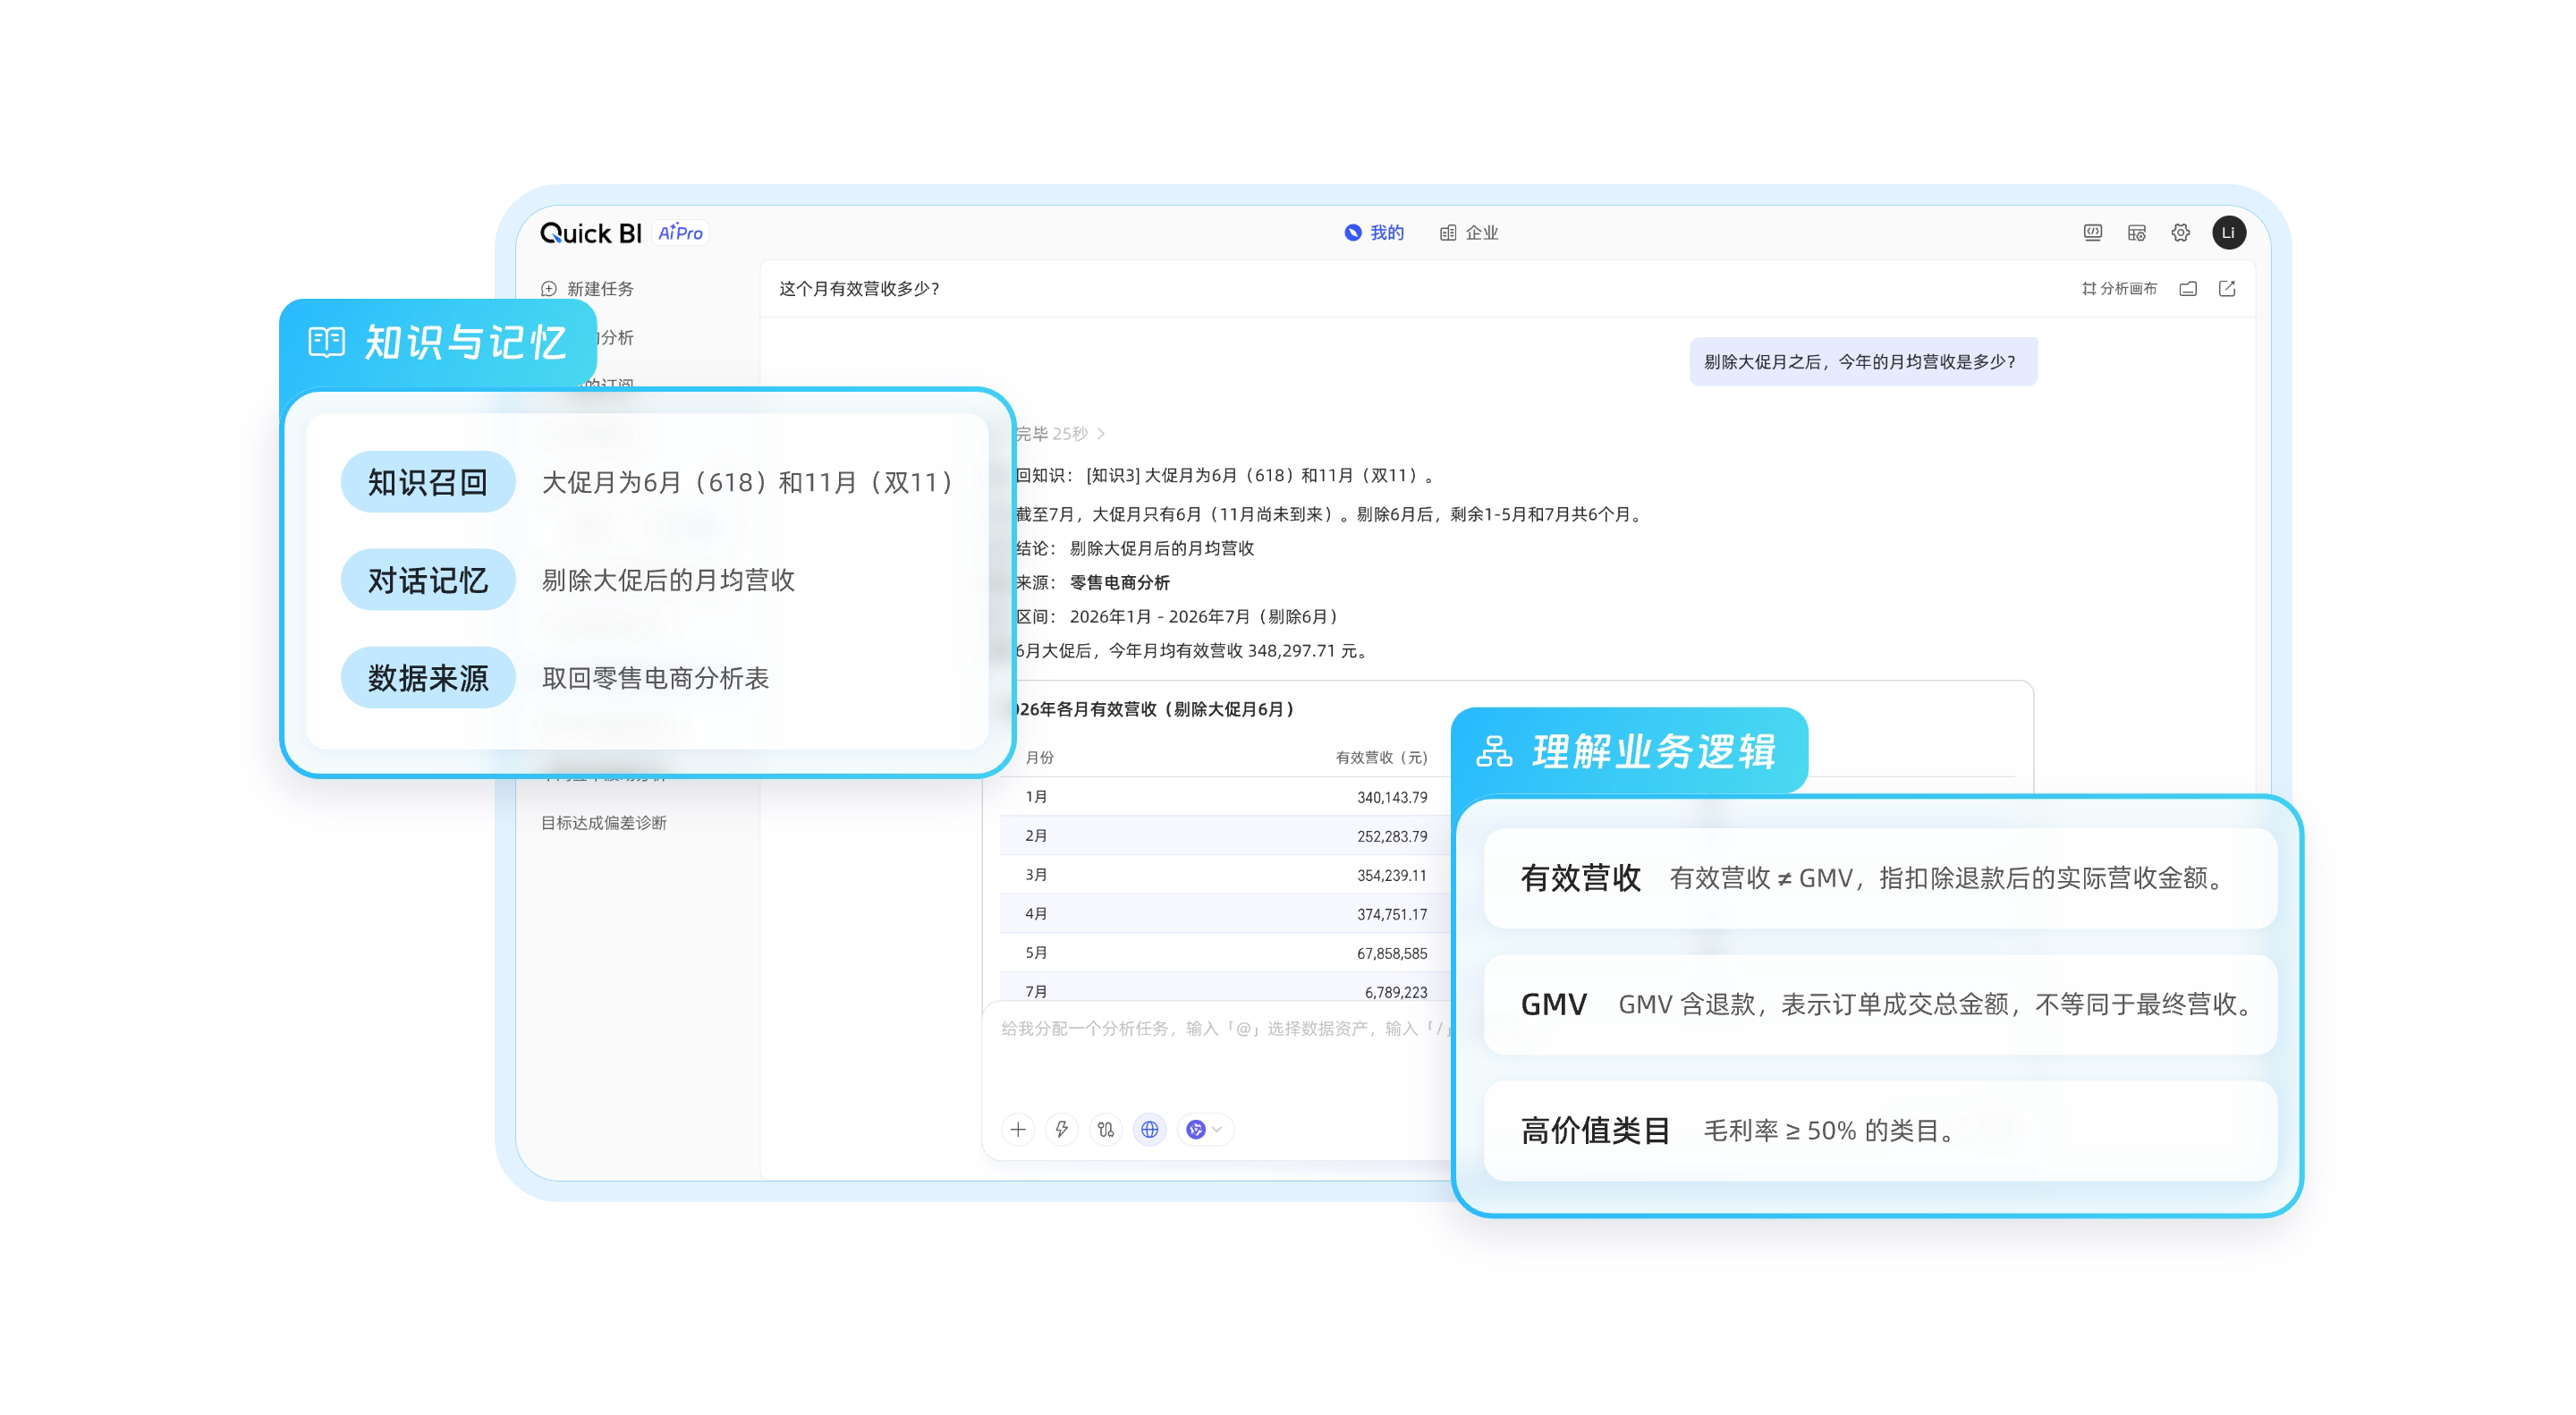Image resolution: width=2576 pixels, height=1415 pixels.
Task: Expand the 完毕 25秒 reasoning chevron
Action: [1101, 434]
